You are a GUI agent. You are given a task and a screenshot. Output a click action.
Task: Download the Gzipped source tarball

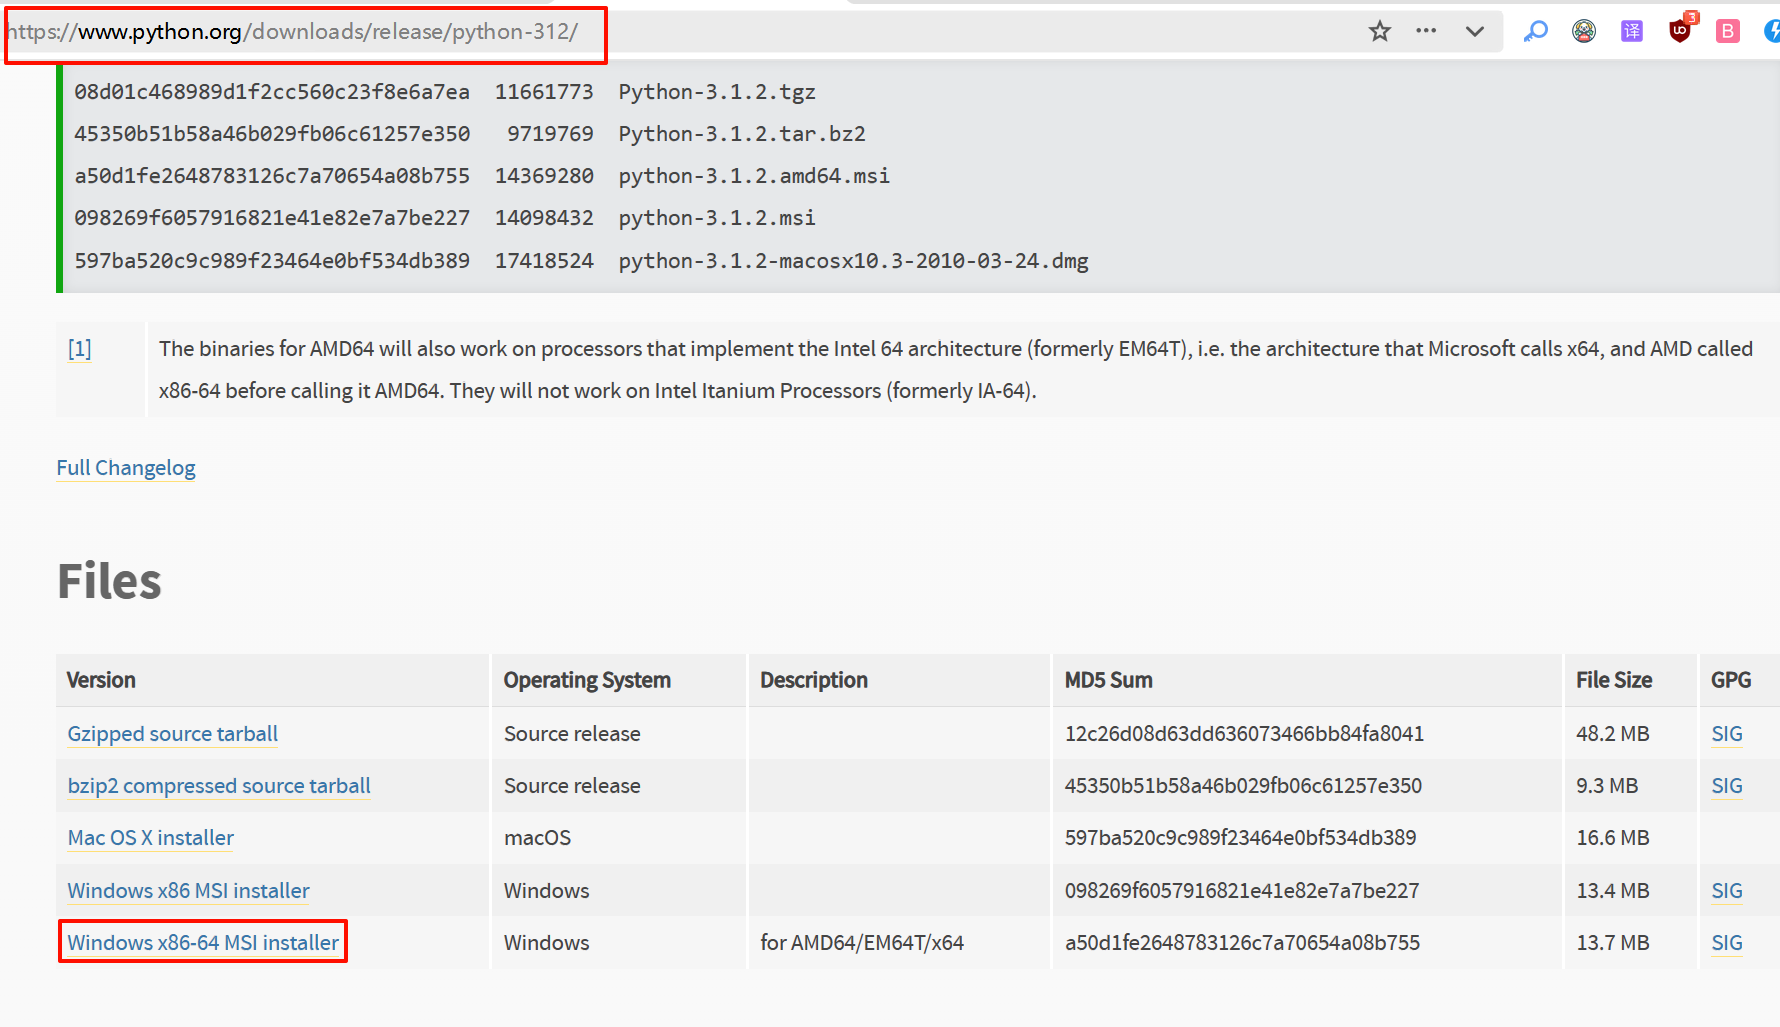pyautogui.click(x=173, y=734)
